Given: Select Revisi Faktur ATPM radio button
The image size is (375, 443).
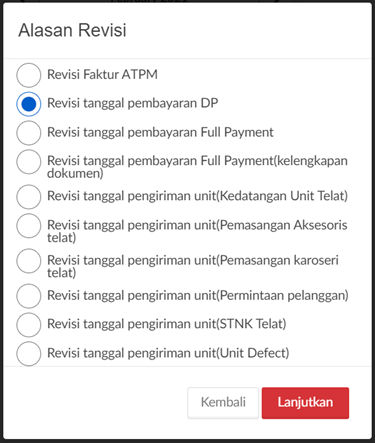Looking at the screenshot, I should [29, 75].
